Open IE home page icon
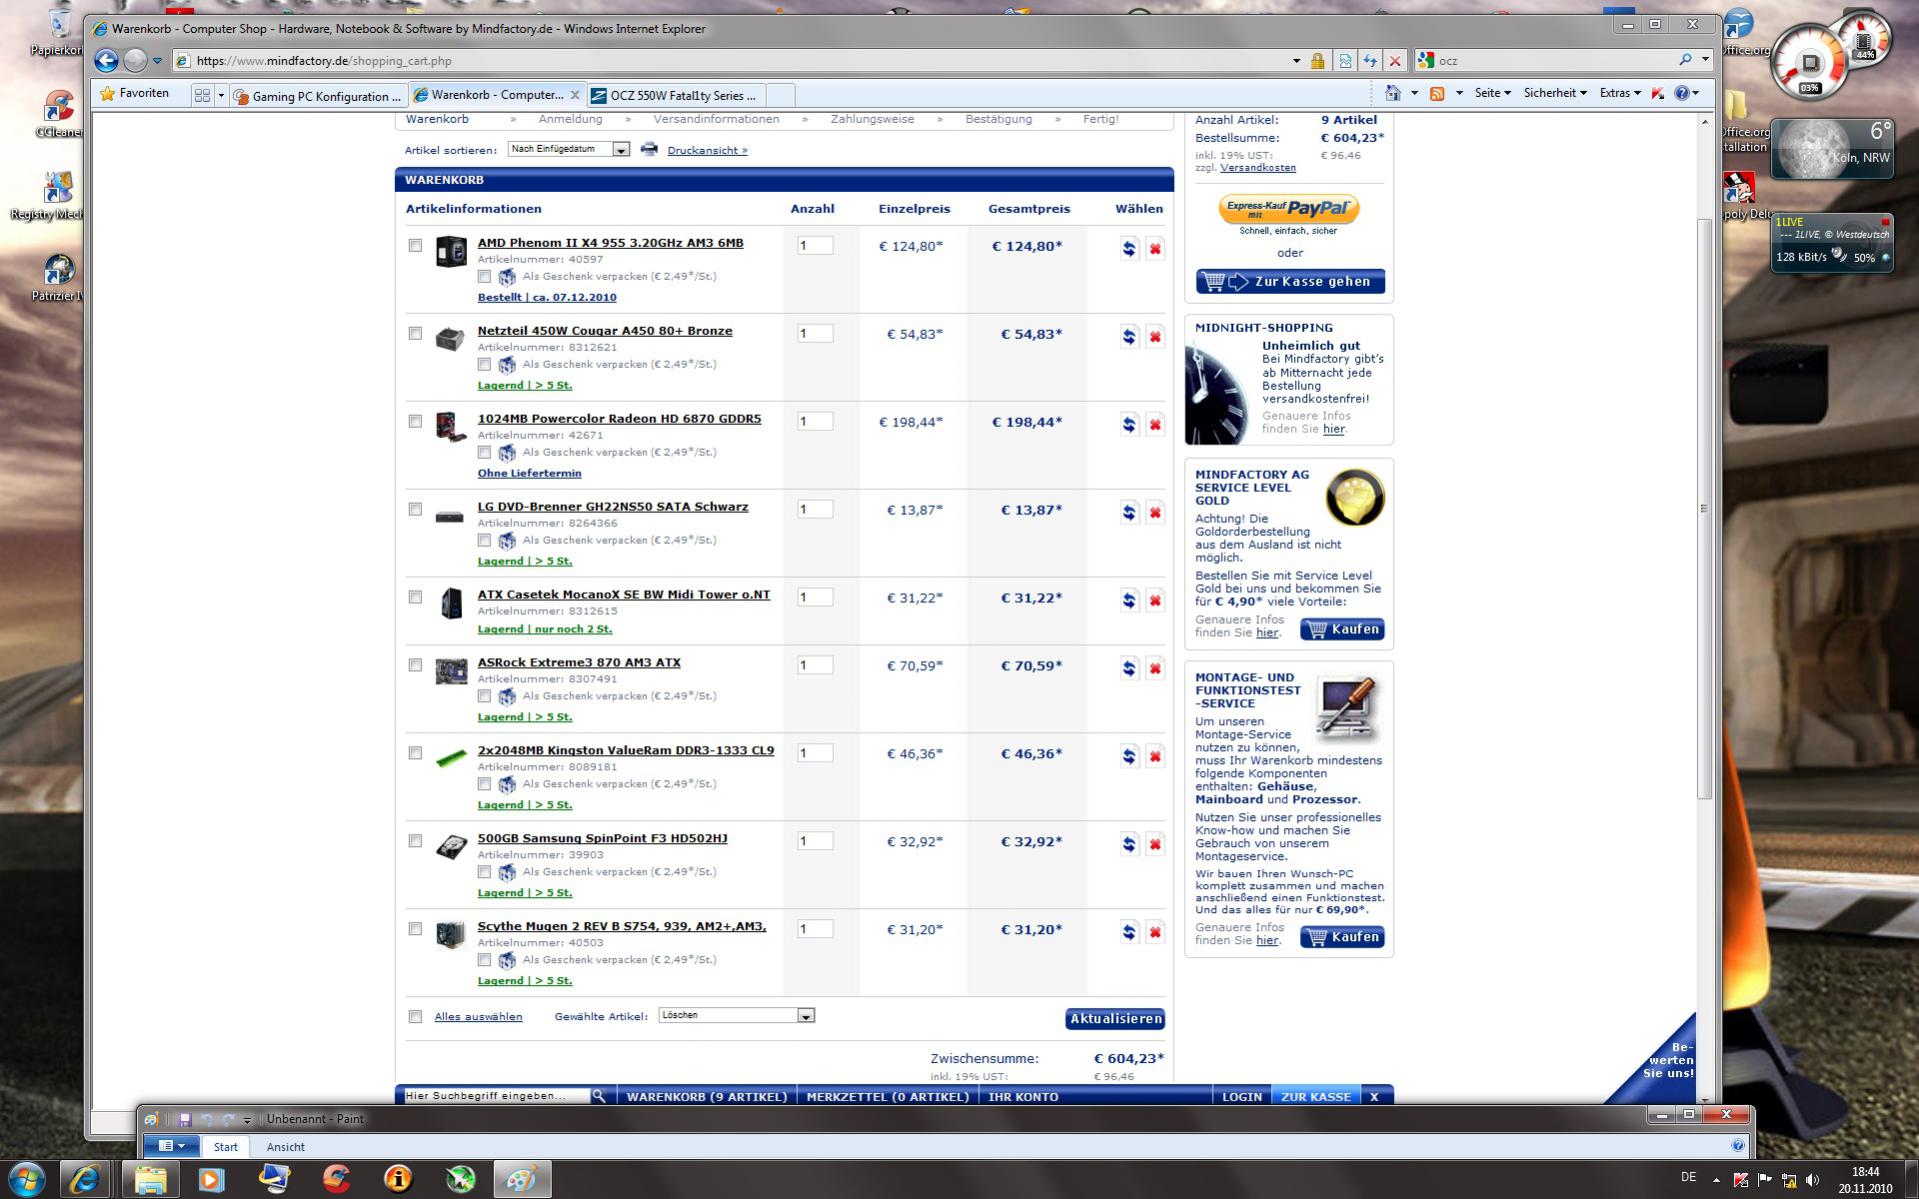This screenshot has width=1919, height=1199. tap(1393, 93)
